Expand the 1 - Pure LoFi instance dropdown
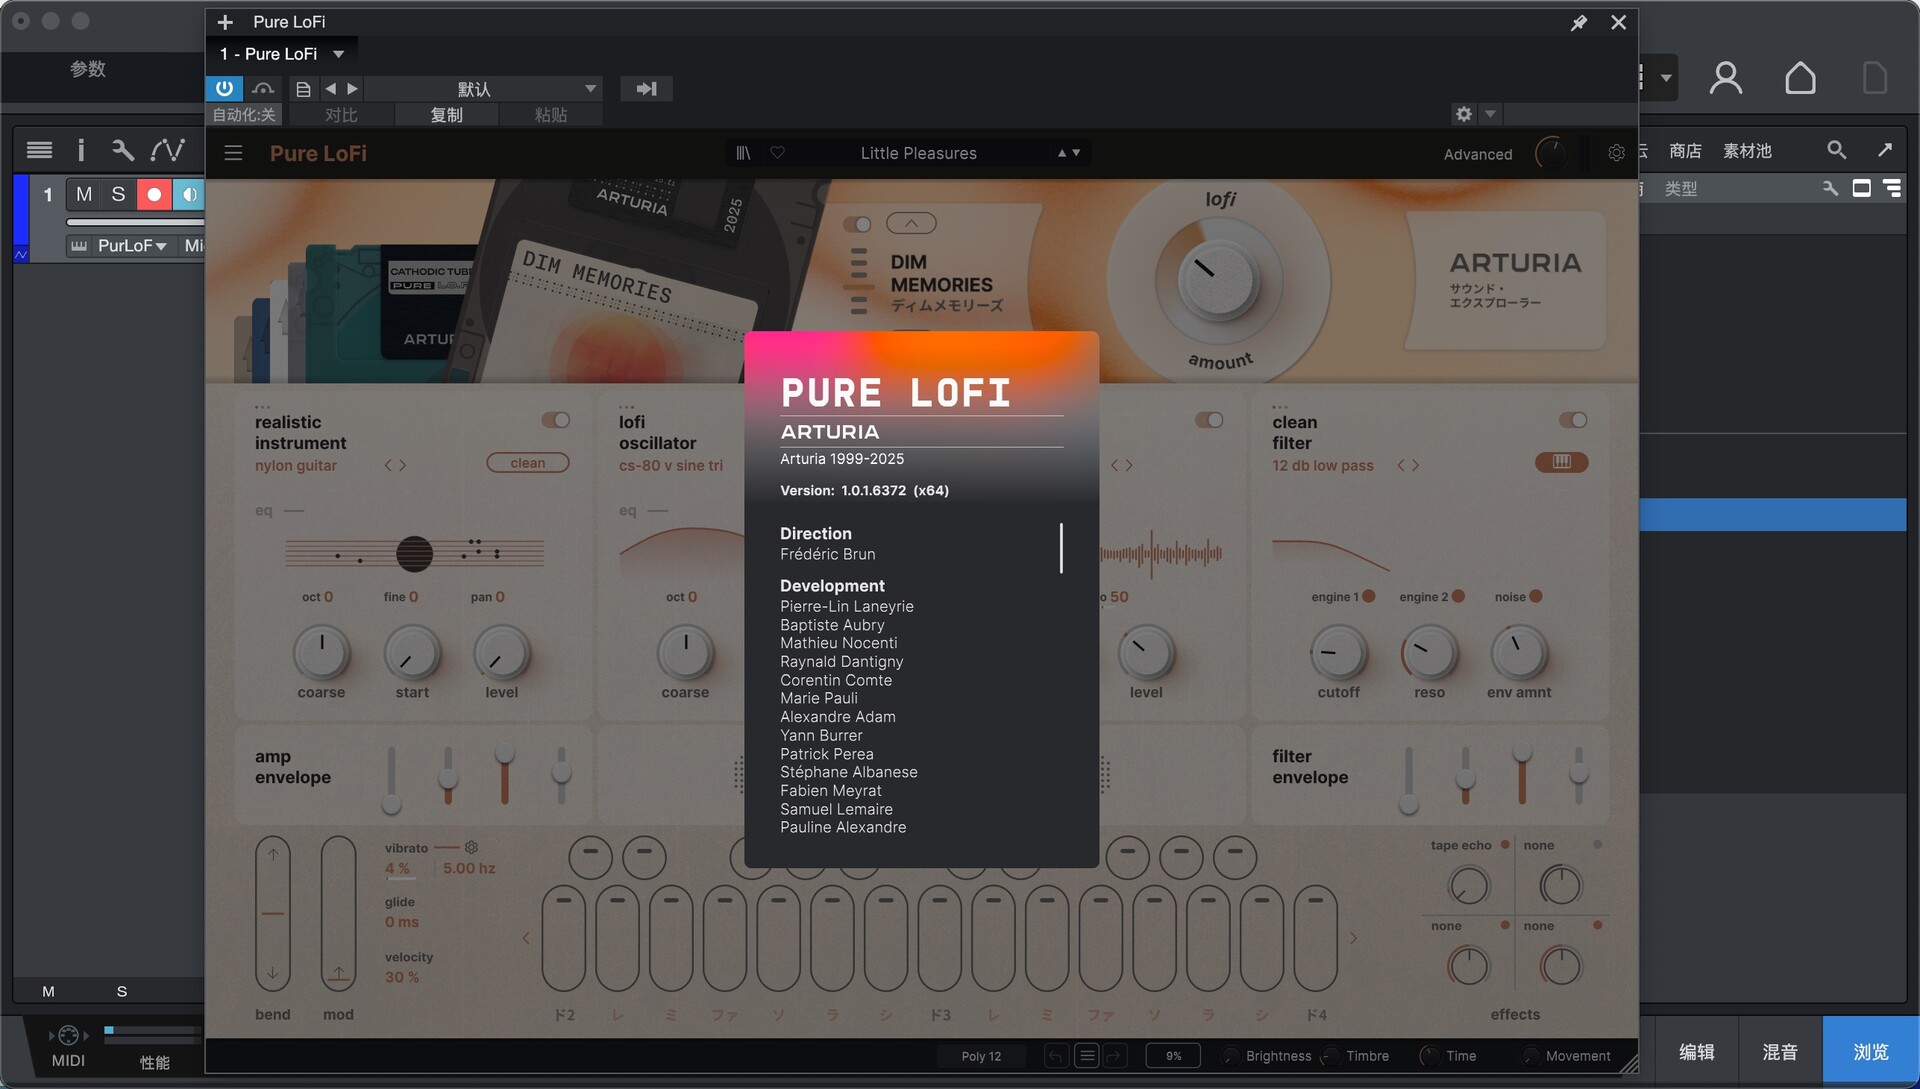This screenshot has width=1920, height=1089. pos(339,54)
